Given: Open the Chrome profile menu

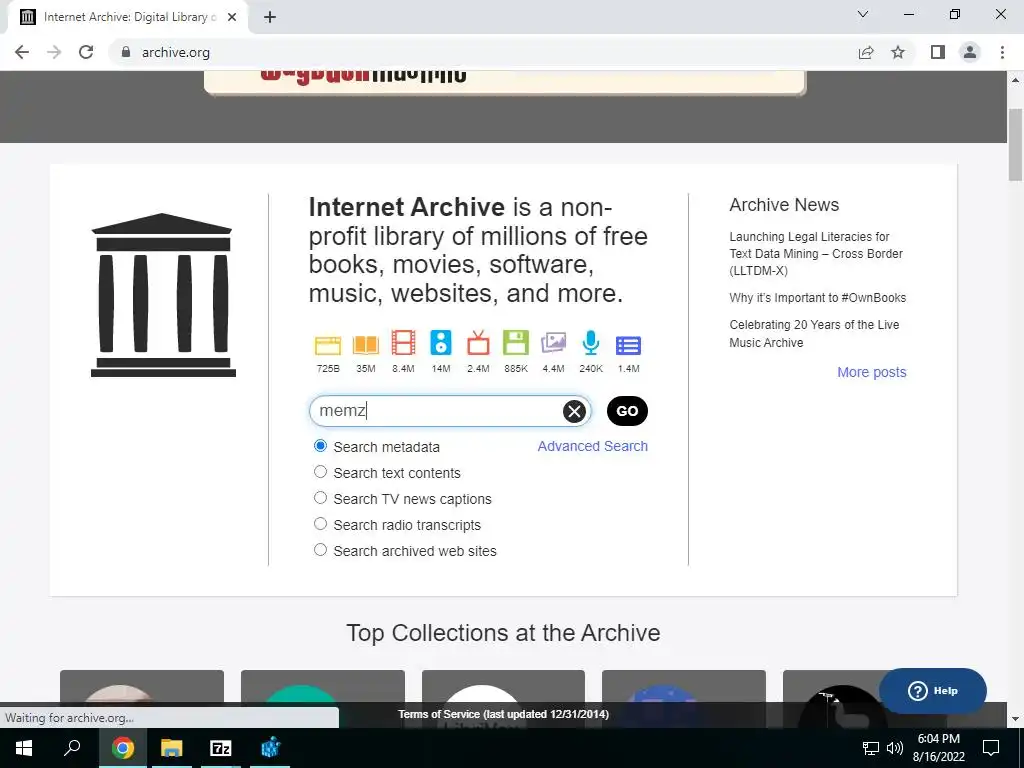Looking at the screenshot, I should pyautogui.click(x=970, y=52).
